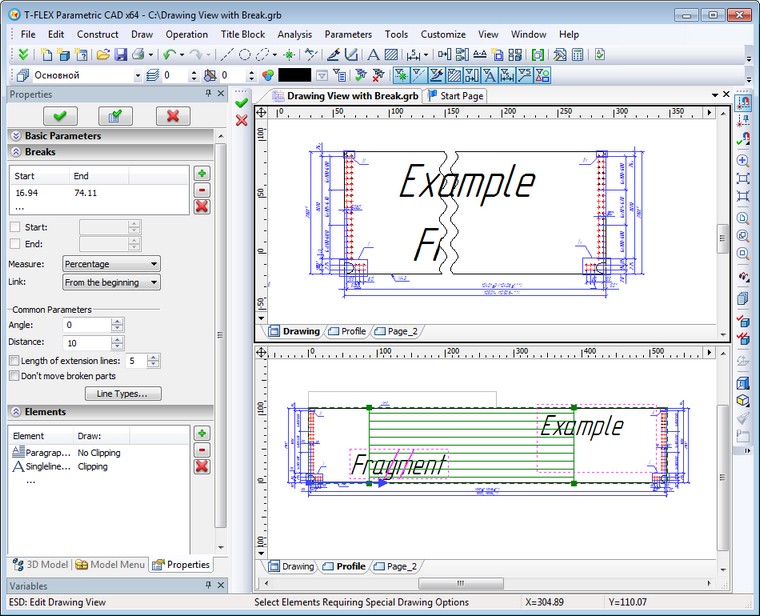This screenshot has height=616, width=760.
Task: Add a new break with green plus
Action: 201,174
